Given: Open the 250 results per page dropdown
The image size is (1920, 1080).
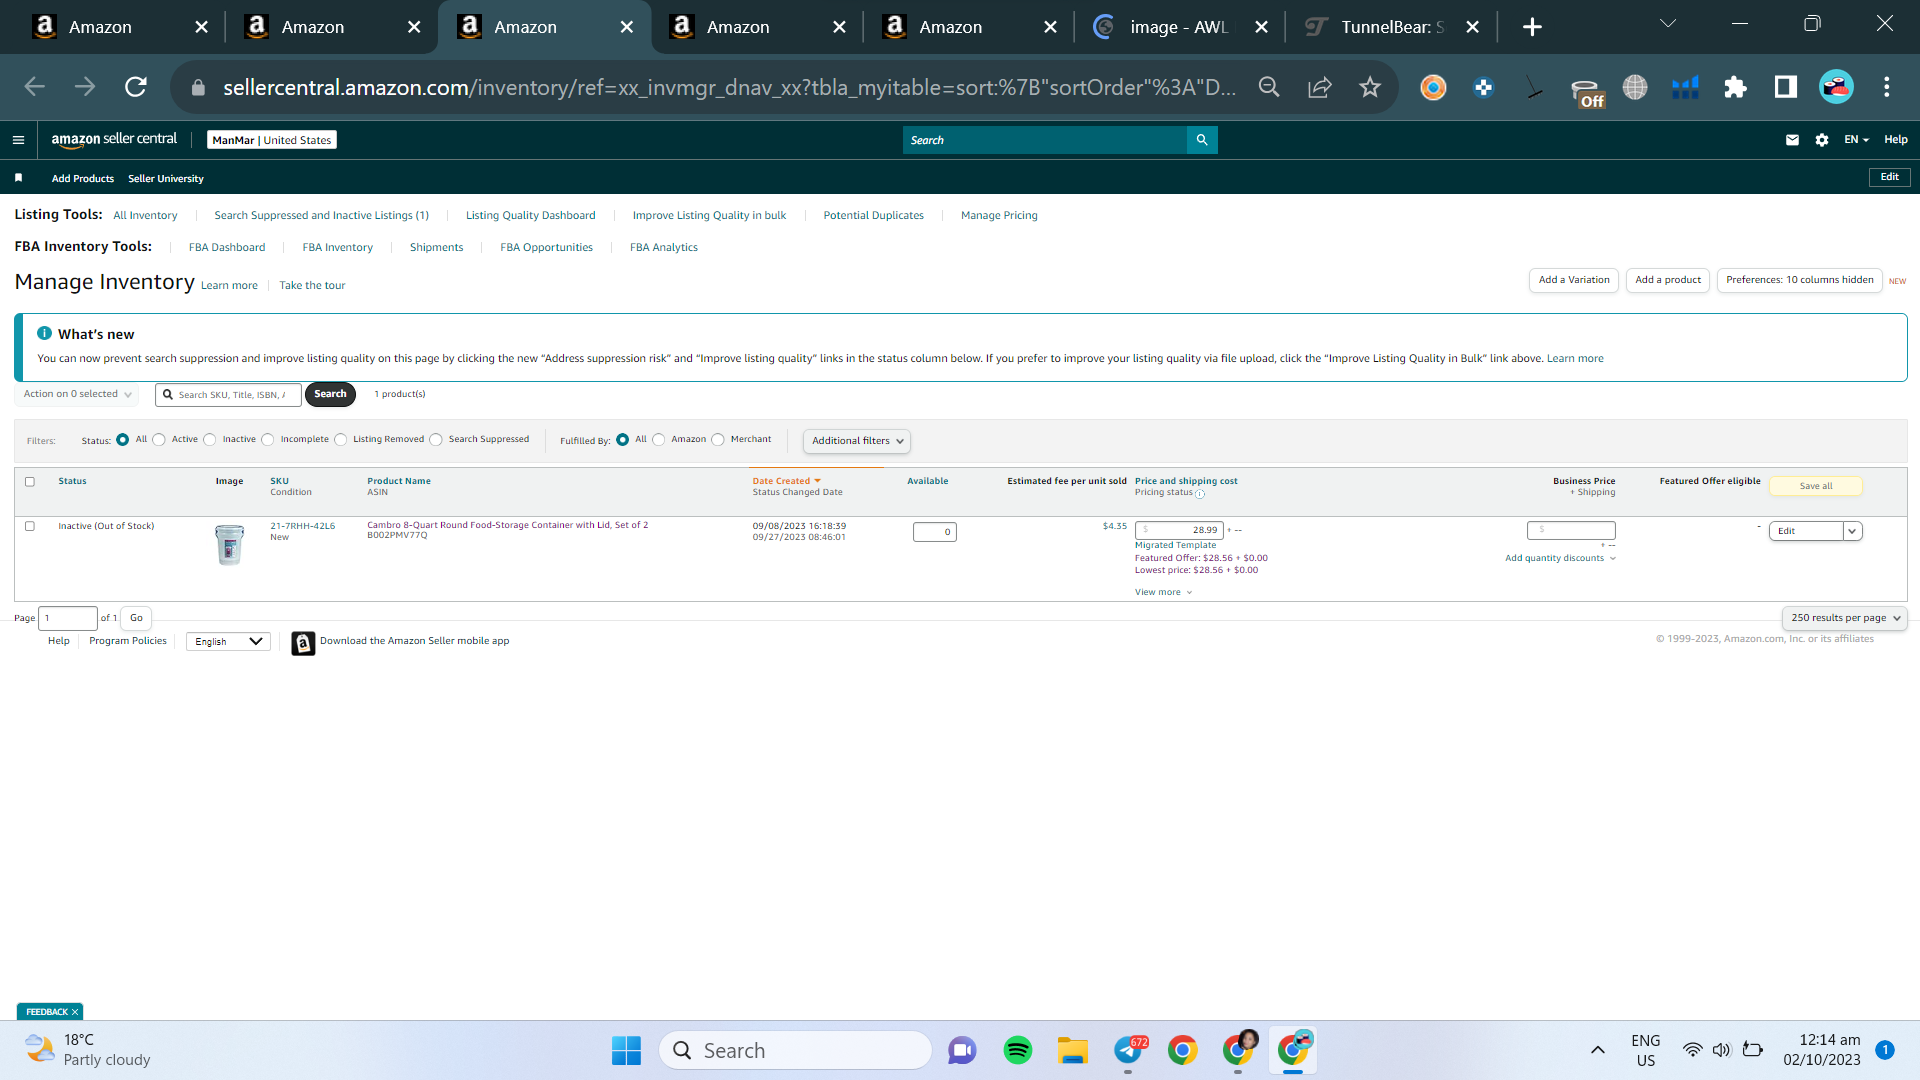Looking at the screenshot, I should point(1844,618).
